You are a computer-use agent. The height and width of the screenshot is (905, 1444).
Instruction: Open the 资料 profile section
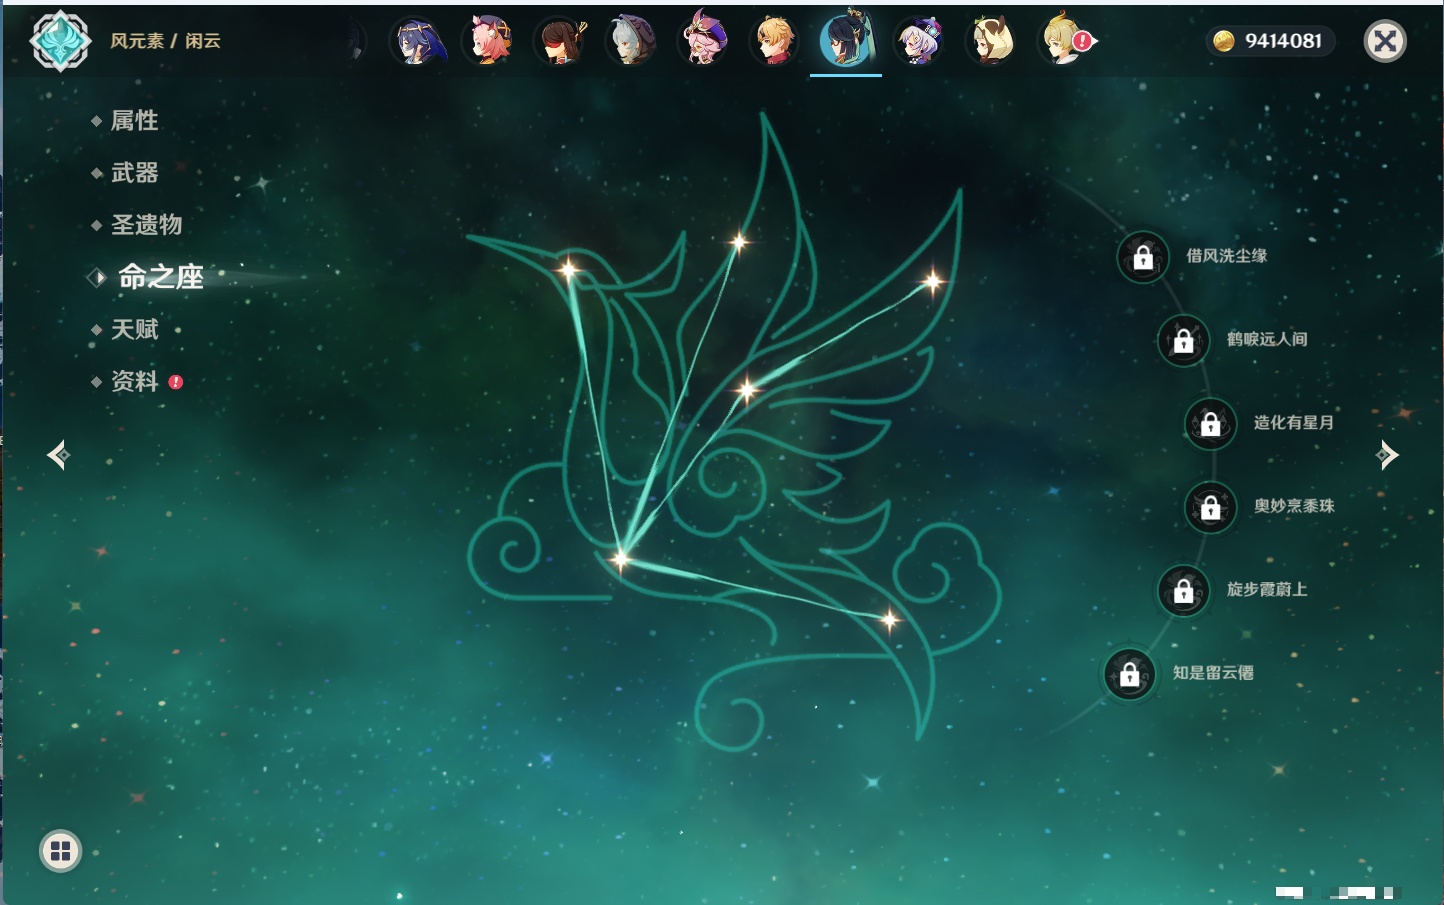(134, 381)
